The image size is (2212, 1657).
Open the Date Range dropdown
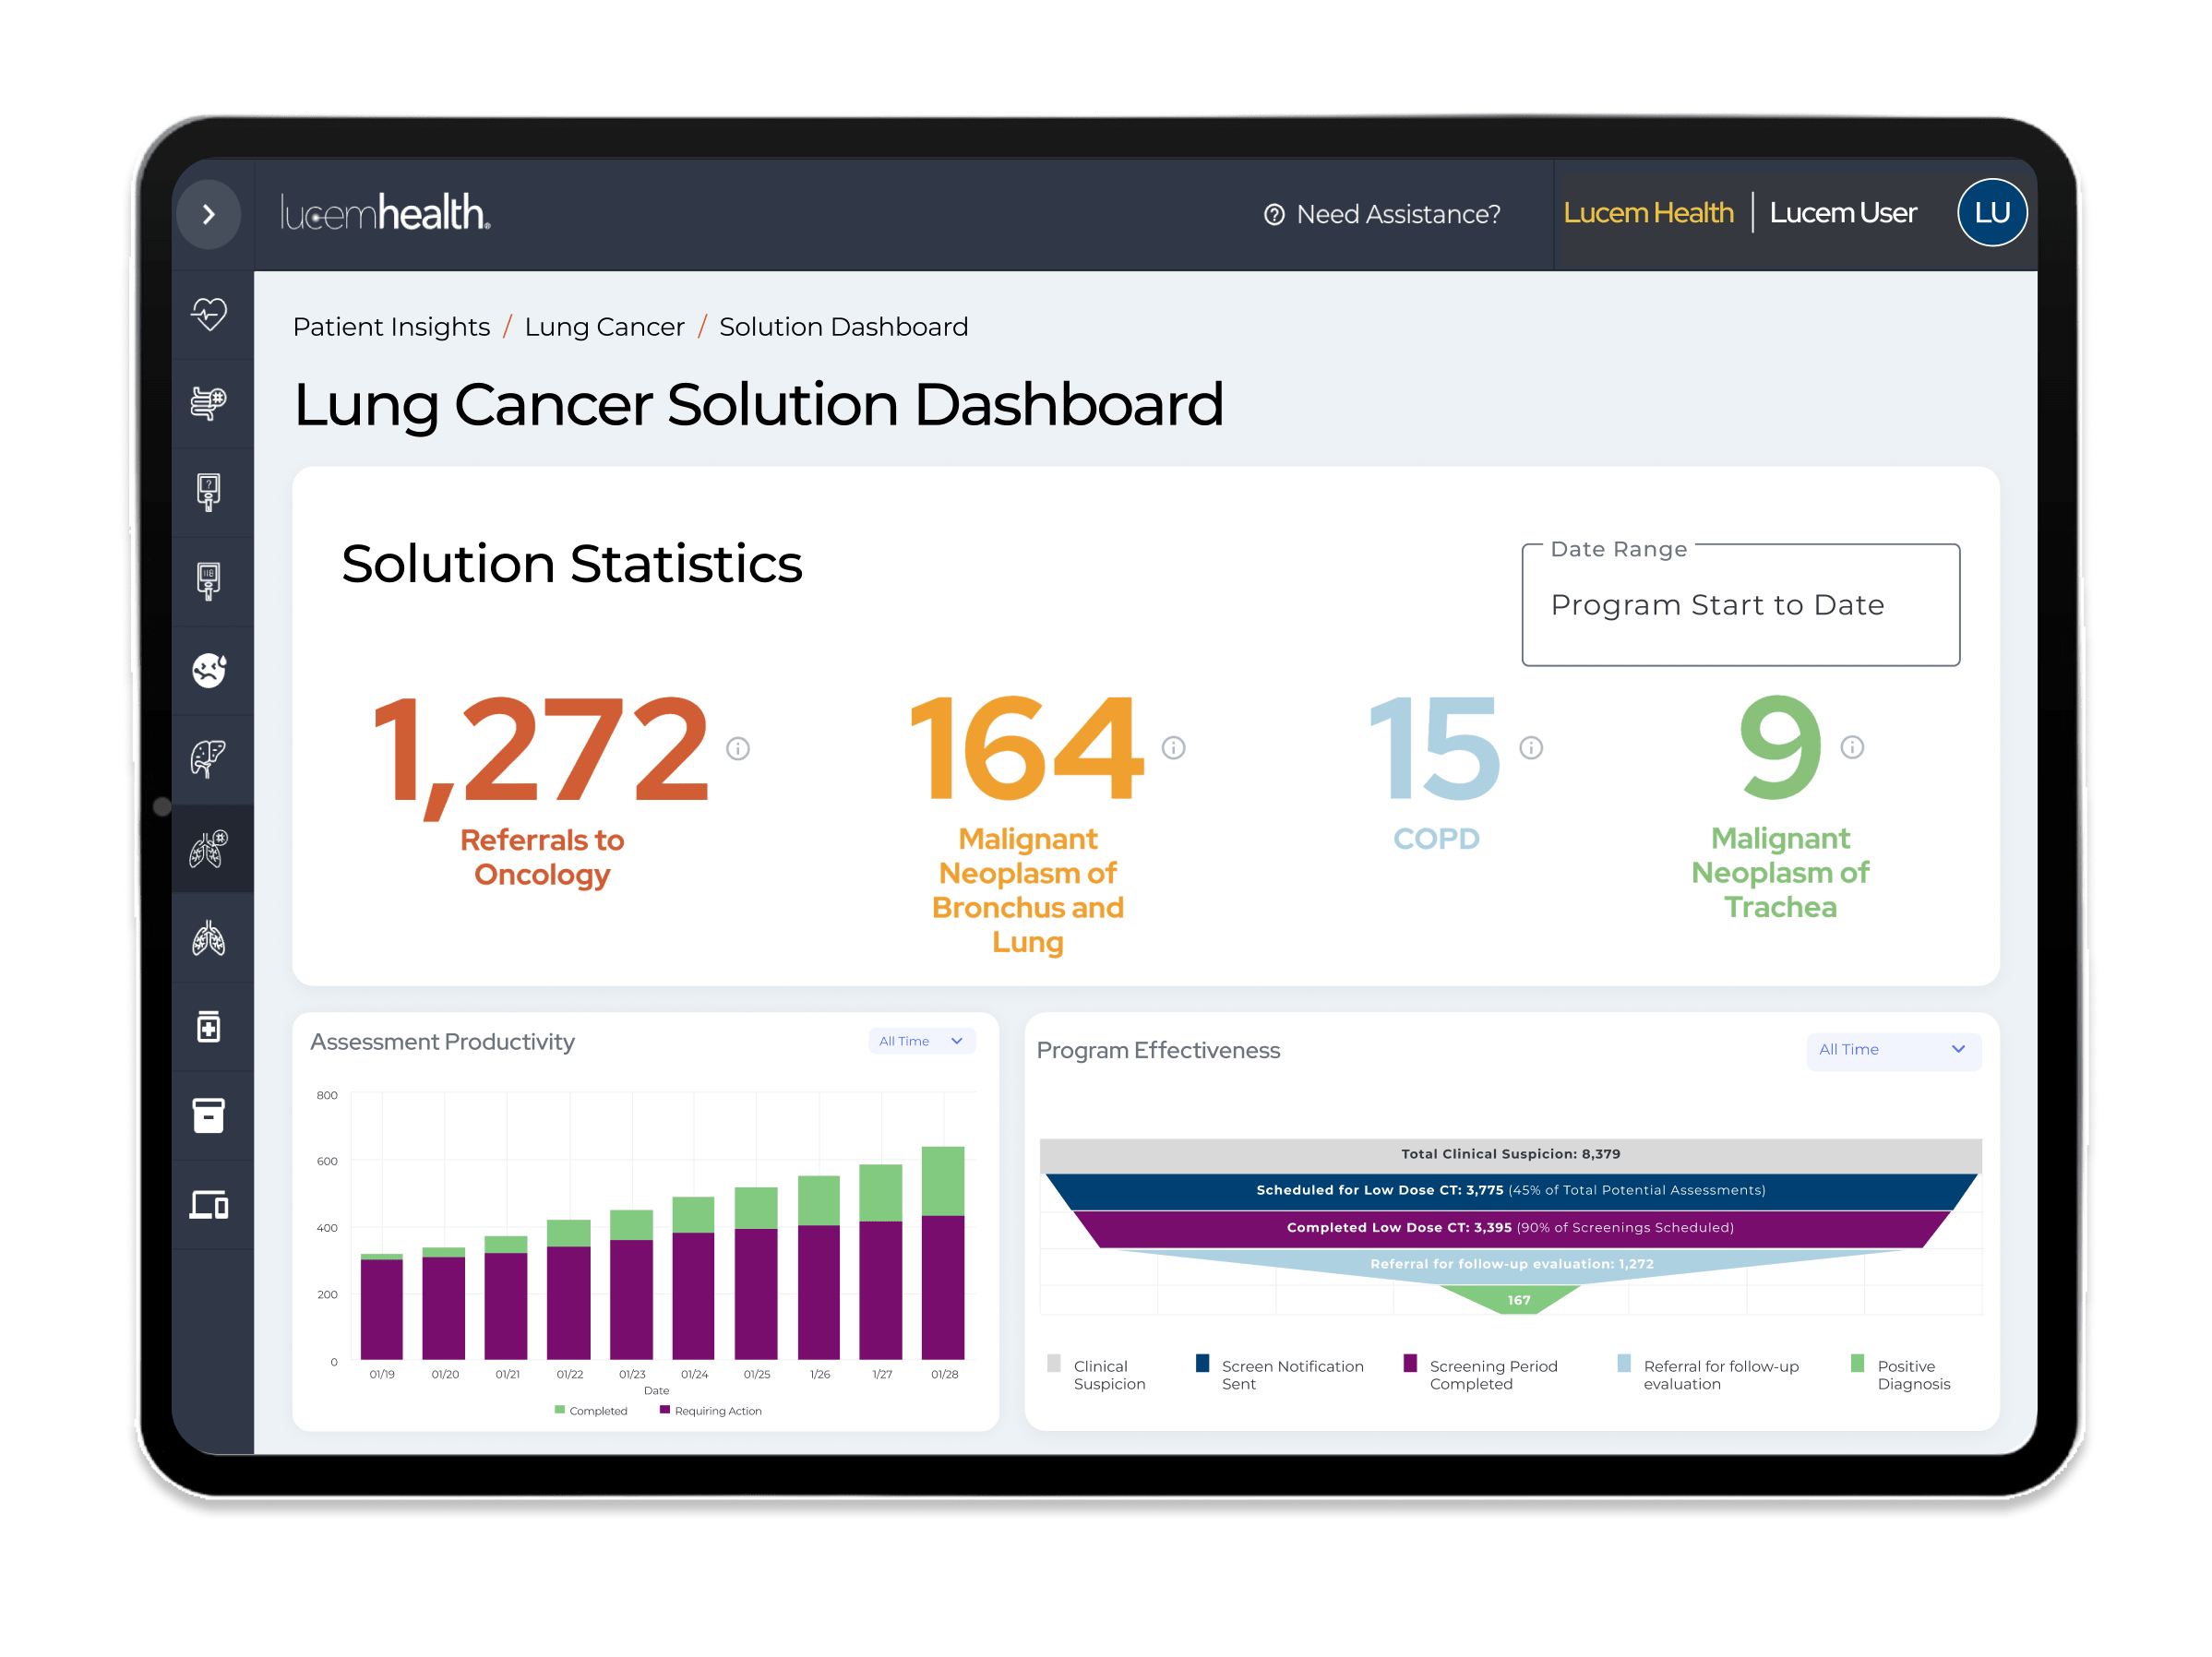[1740, 605]
